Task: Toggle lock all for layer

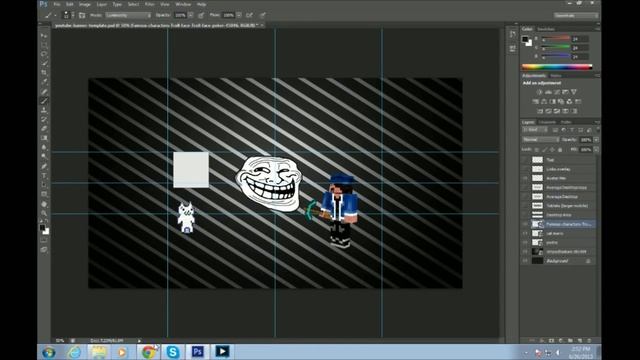Action: click(560, 150)
